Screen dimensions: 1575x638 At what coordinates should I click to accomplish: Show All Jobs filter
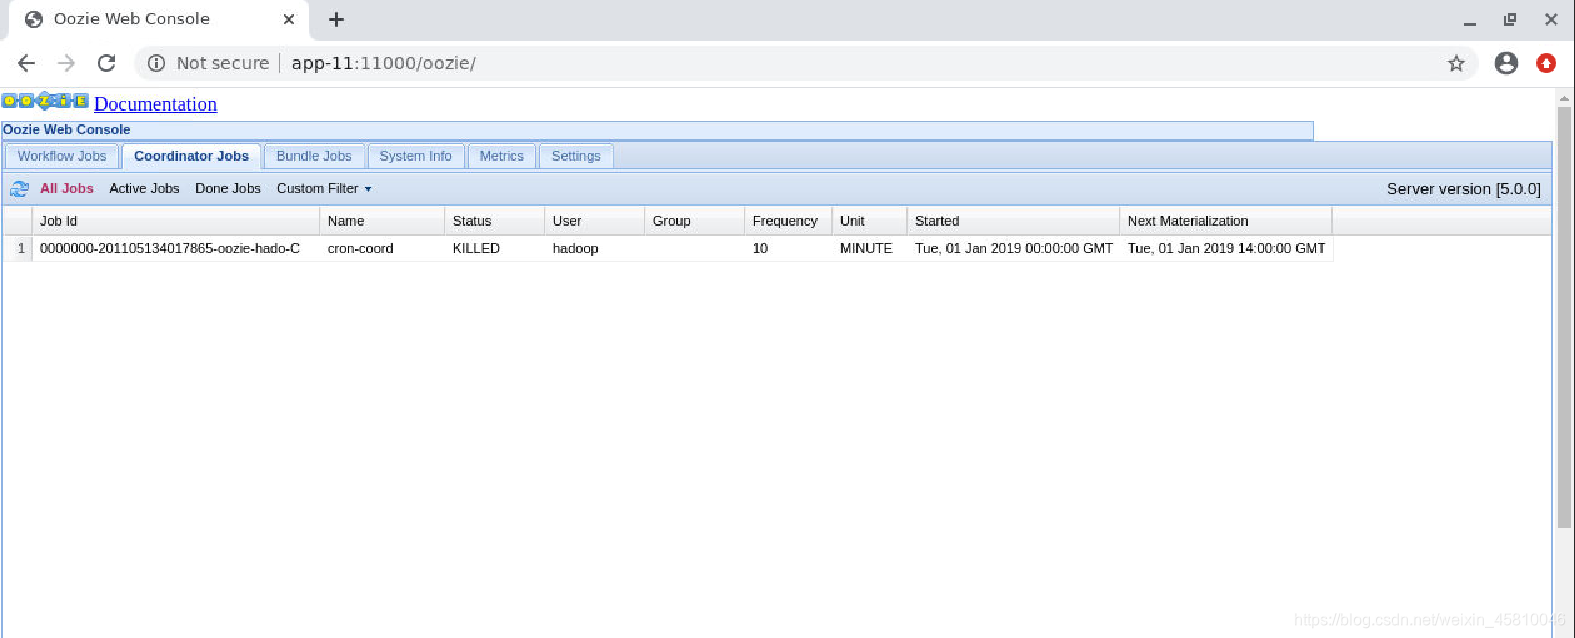[x=67, y=188]
